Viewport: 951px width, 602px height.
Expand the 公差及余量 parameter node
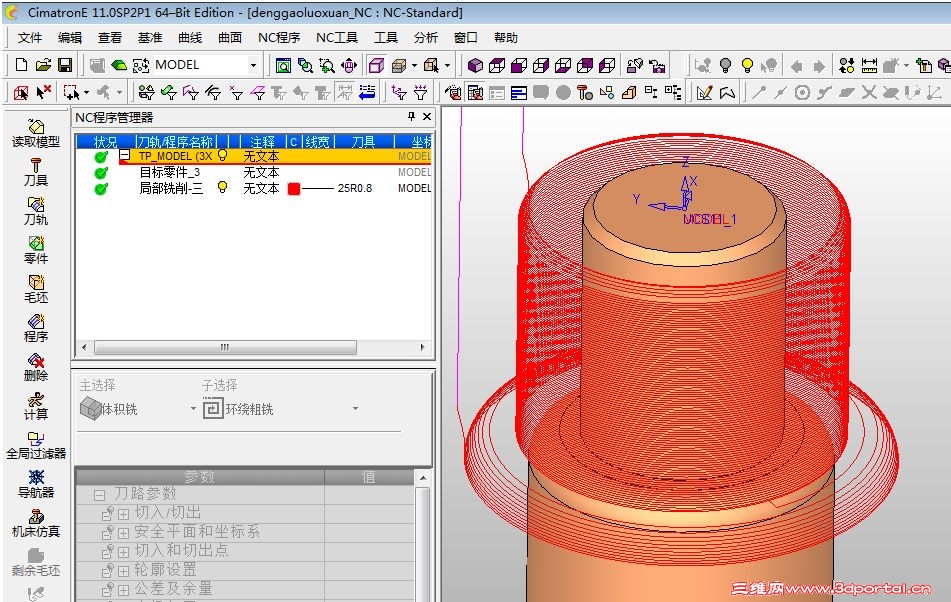click(123, 590)
